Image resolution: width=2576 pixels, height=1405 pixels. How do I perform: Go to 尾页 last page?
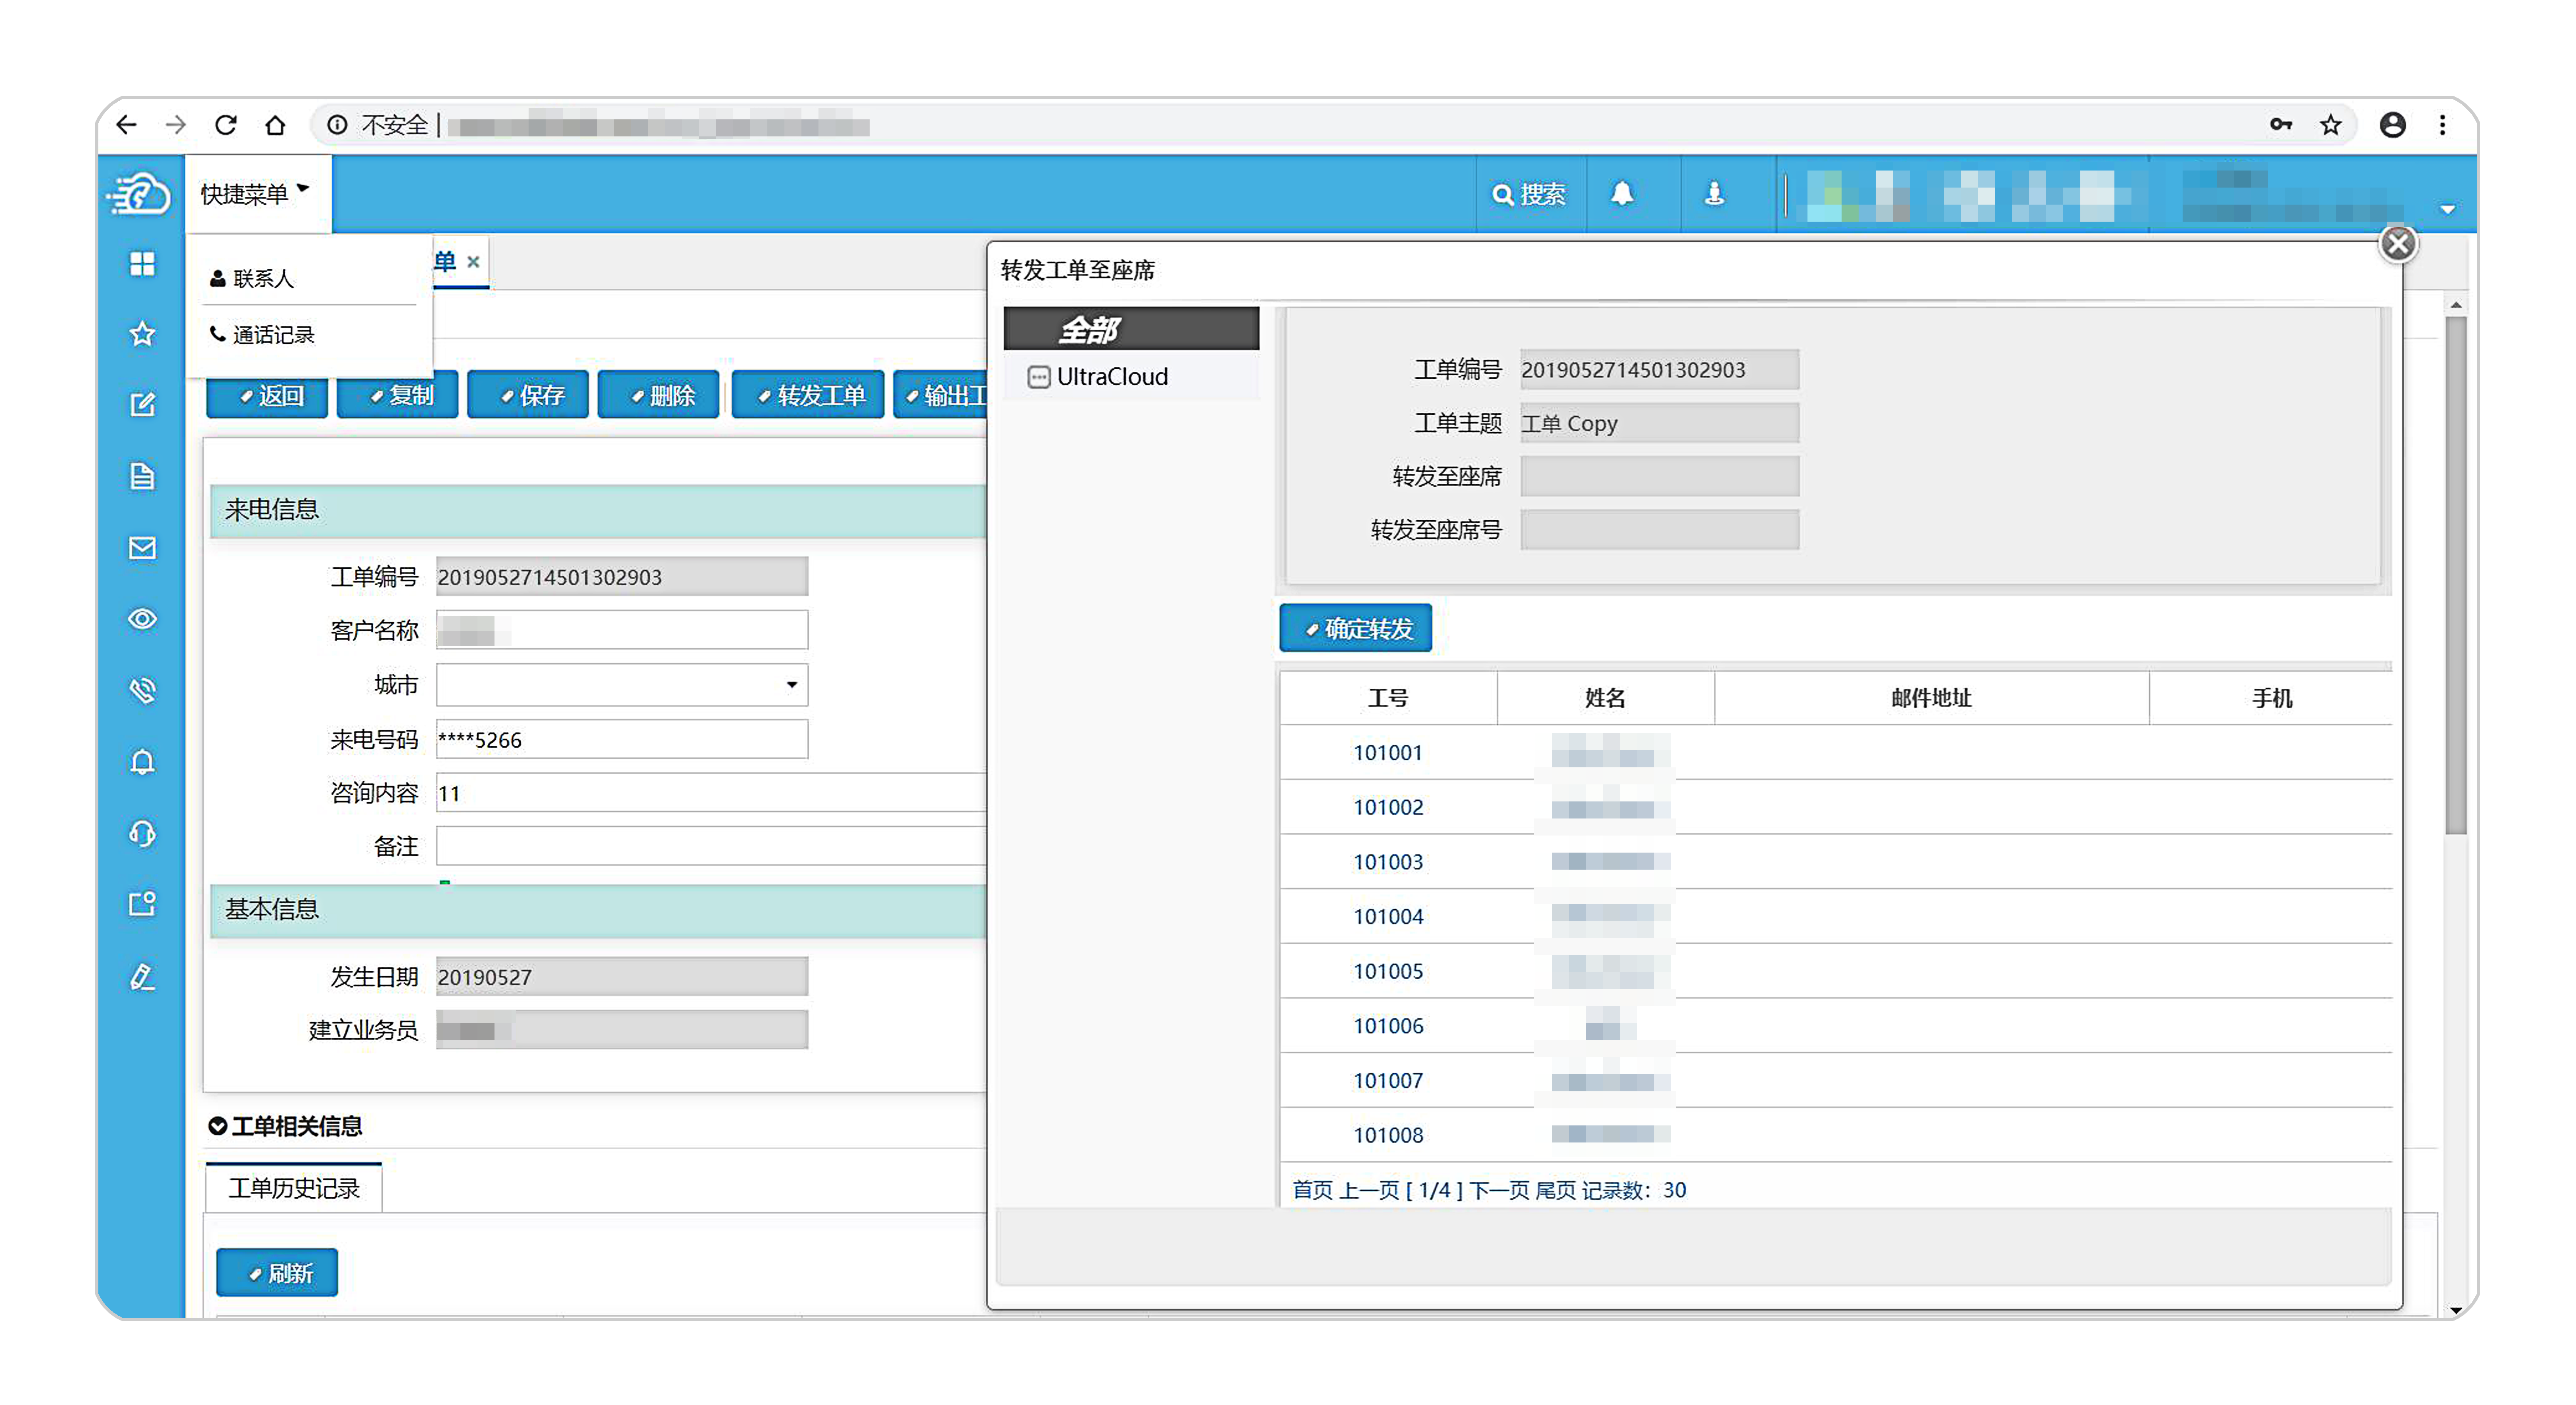pyautogui.click(x=1556, y=1190)
